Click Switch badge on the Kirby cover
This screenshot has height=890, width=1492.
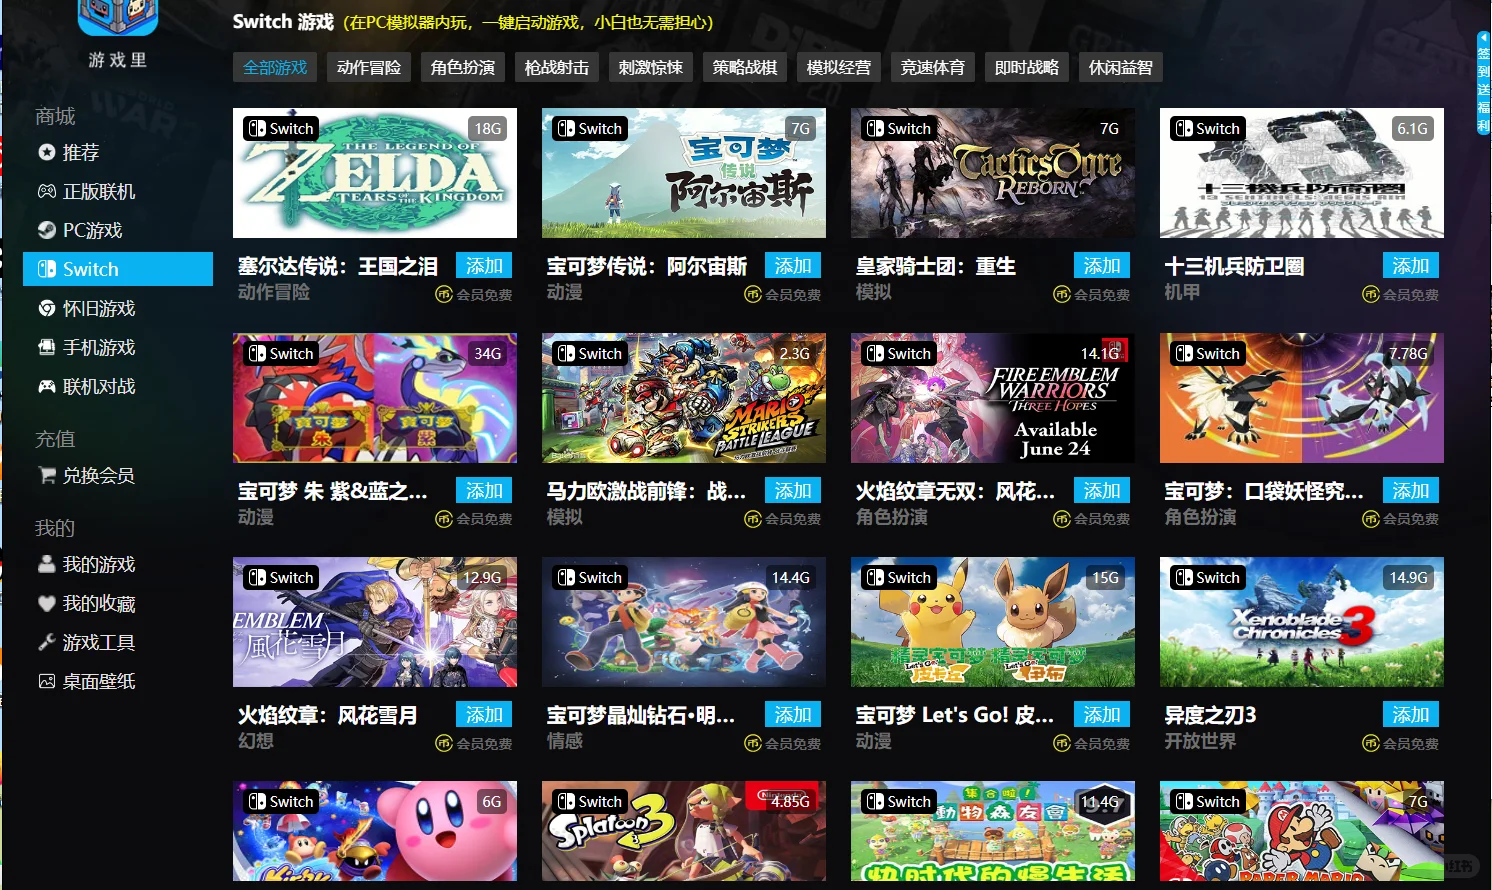coord(281,801)
